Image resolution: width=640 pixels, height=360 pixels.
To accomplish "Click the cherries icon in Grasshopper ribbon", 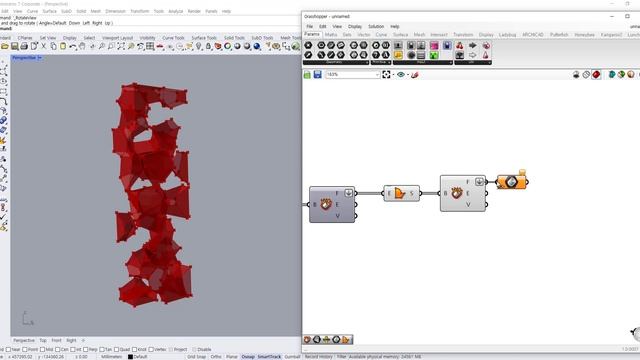I will pos(460,45).
